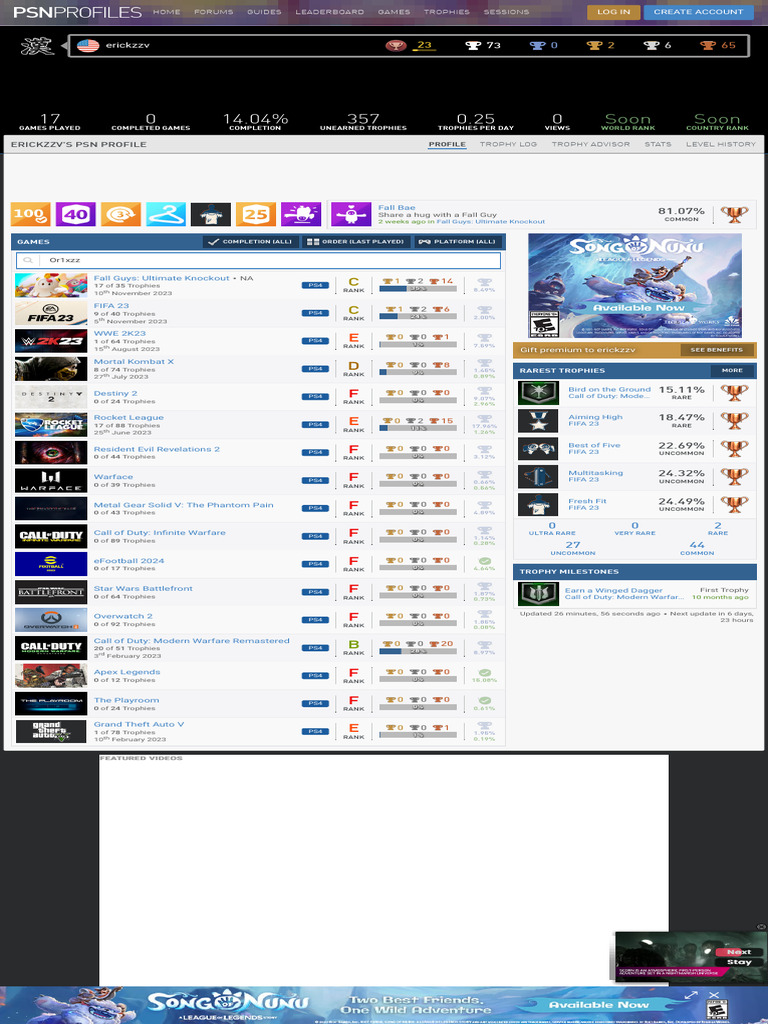768x1024 pixels.
Task: Click the Create Account button
Action: [x=698, y=12]
